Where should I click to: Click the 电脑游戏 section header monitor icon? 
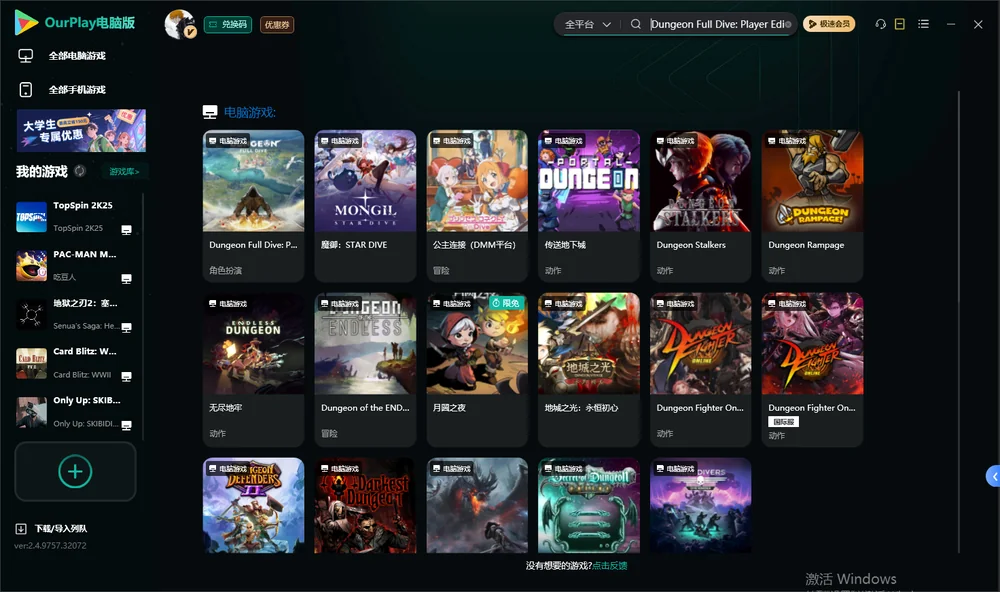(x=210, y=112)
